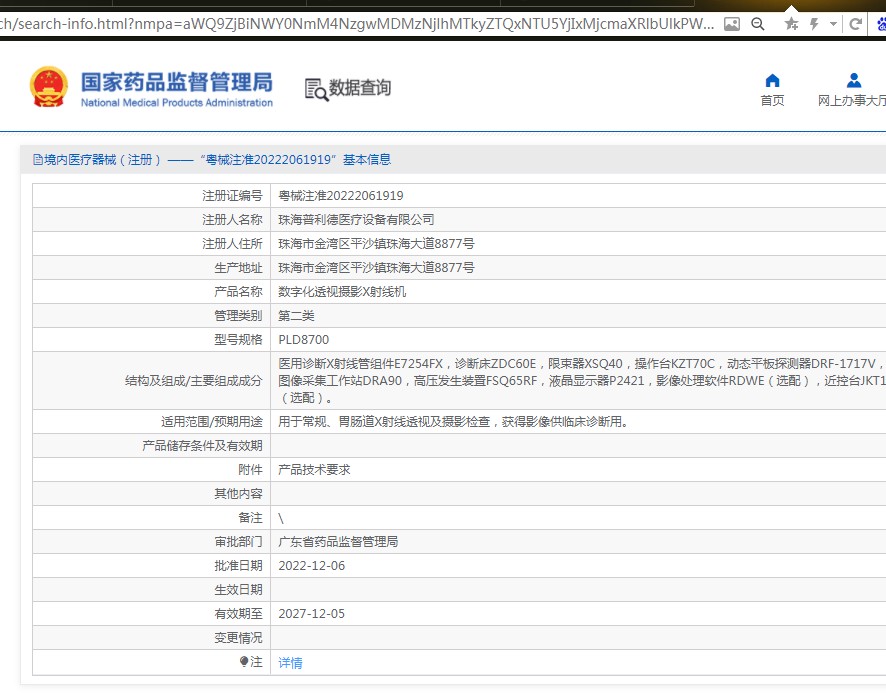Click the zoom-out magnifier icon in address bar
This screenshot has width=886, height=693.
758,23
